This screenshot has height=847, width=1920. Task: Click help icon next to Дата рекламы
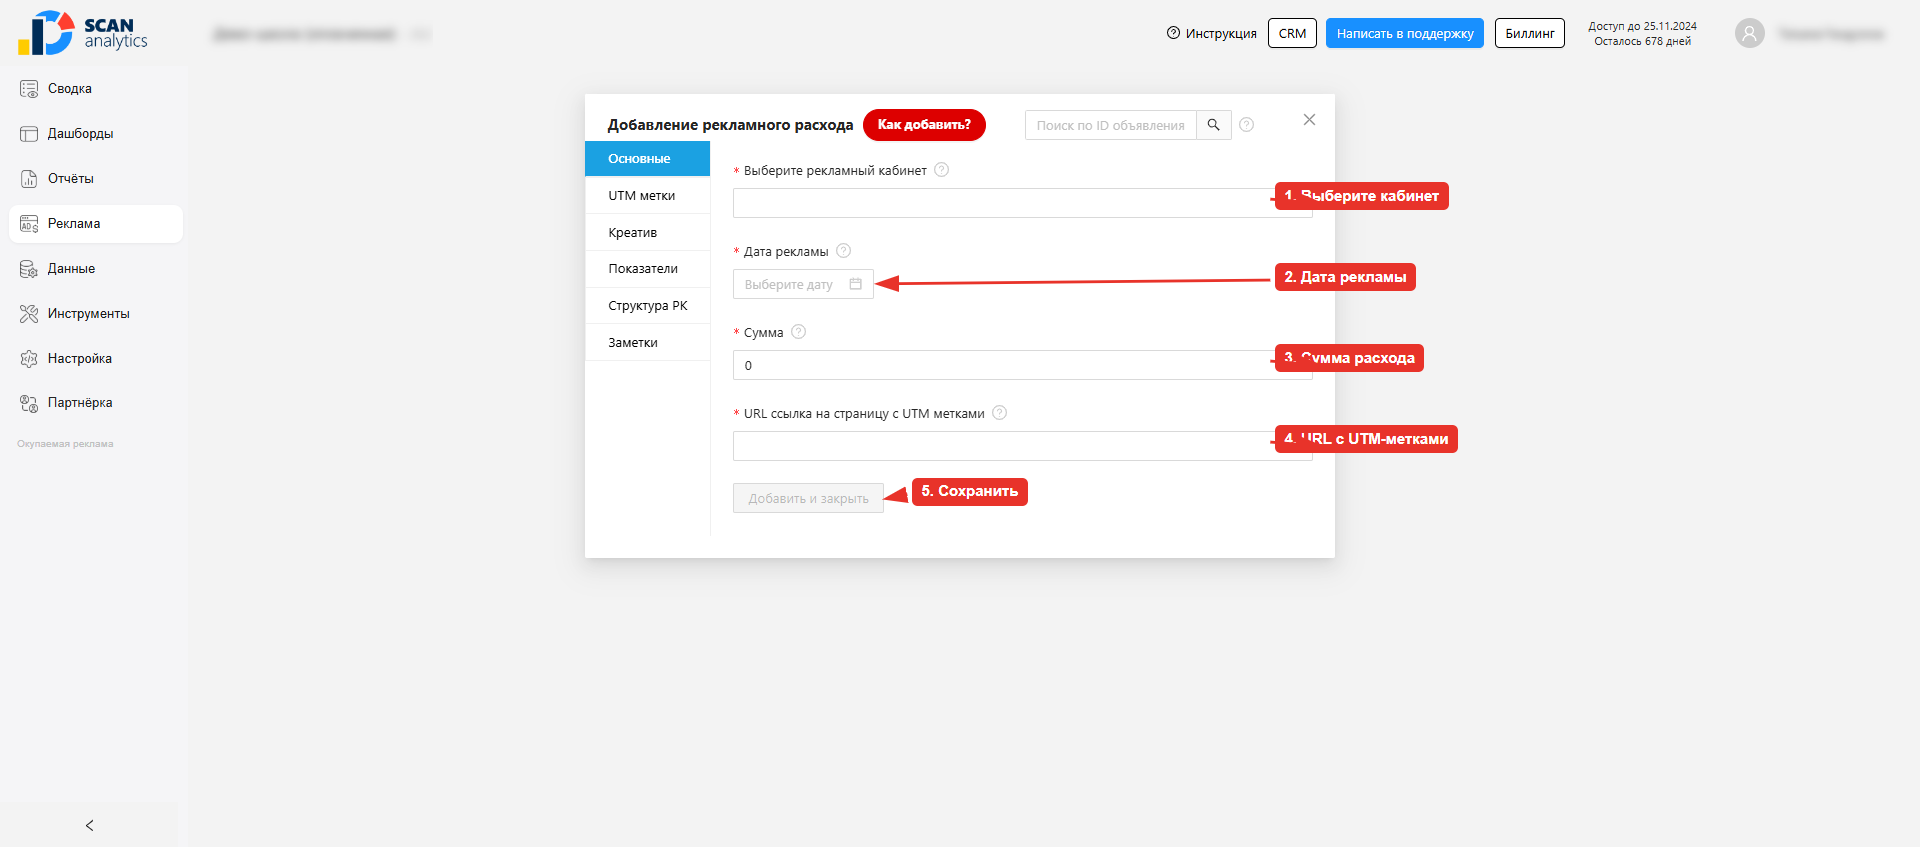843,251
